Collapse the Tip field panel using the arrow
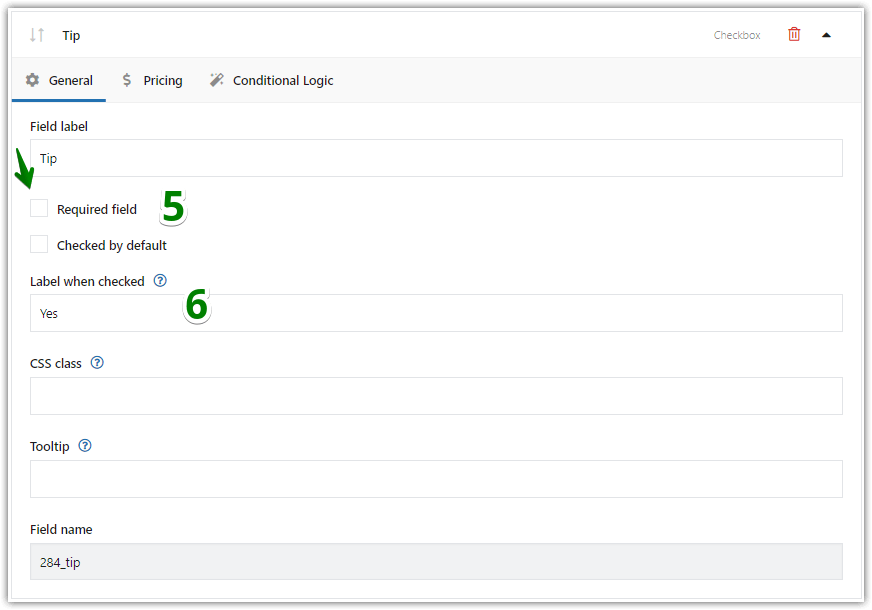Image resolution: width=872 pixels, height=610 pixels. [826, 35]
